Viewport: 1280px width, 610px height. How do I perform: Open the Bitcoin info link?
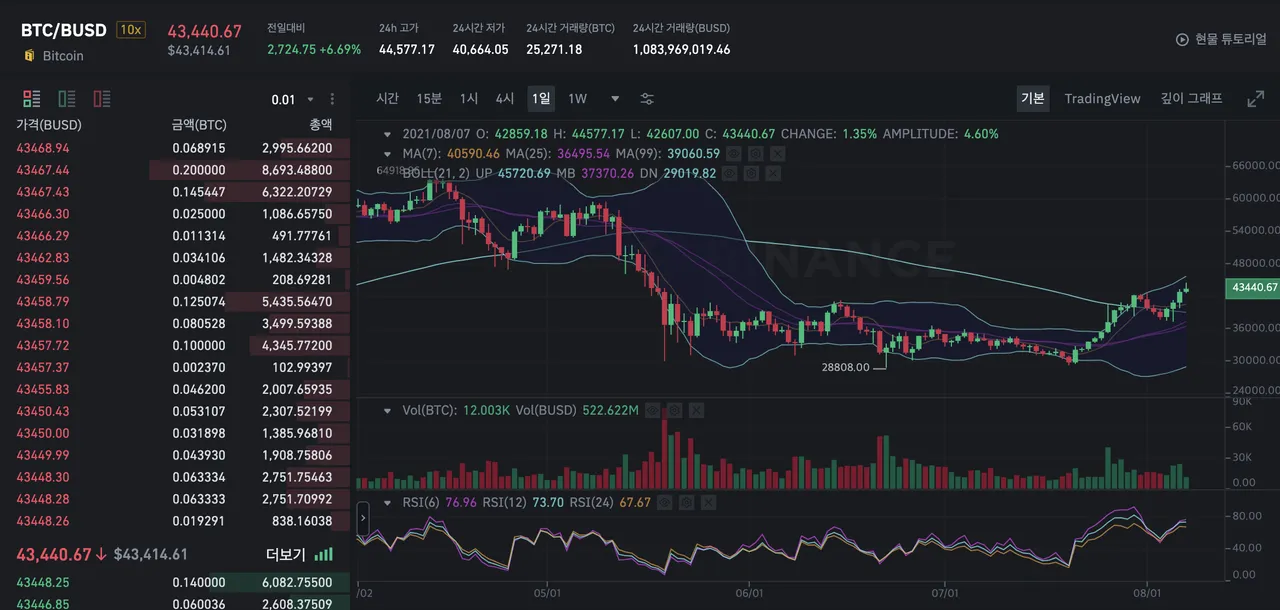63,56
